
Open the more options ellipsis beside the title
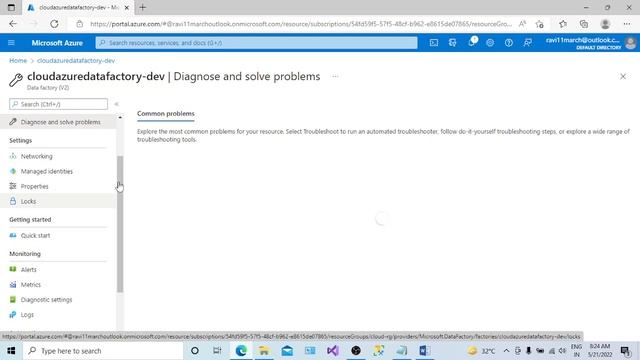point(335,76)
